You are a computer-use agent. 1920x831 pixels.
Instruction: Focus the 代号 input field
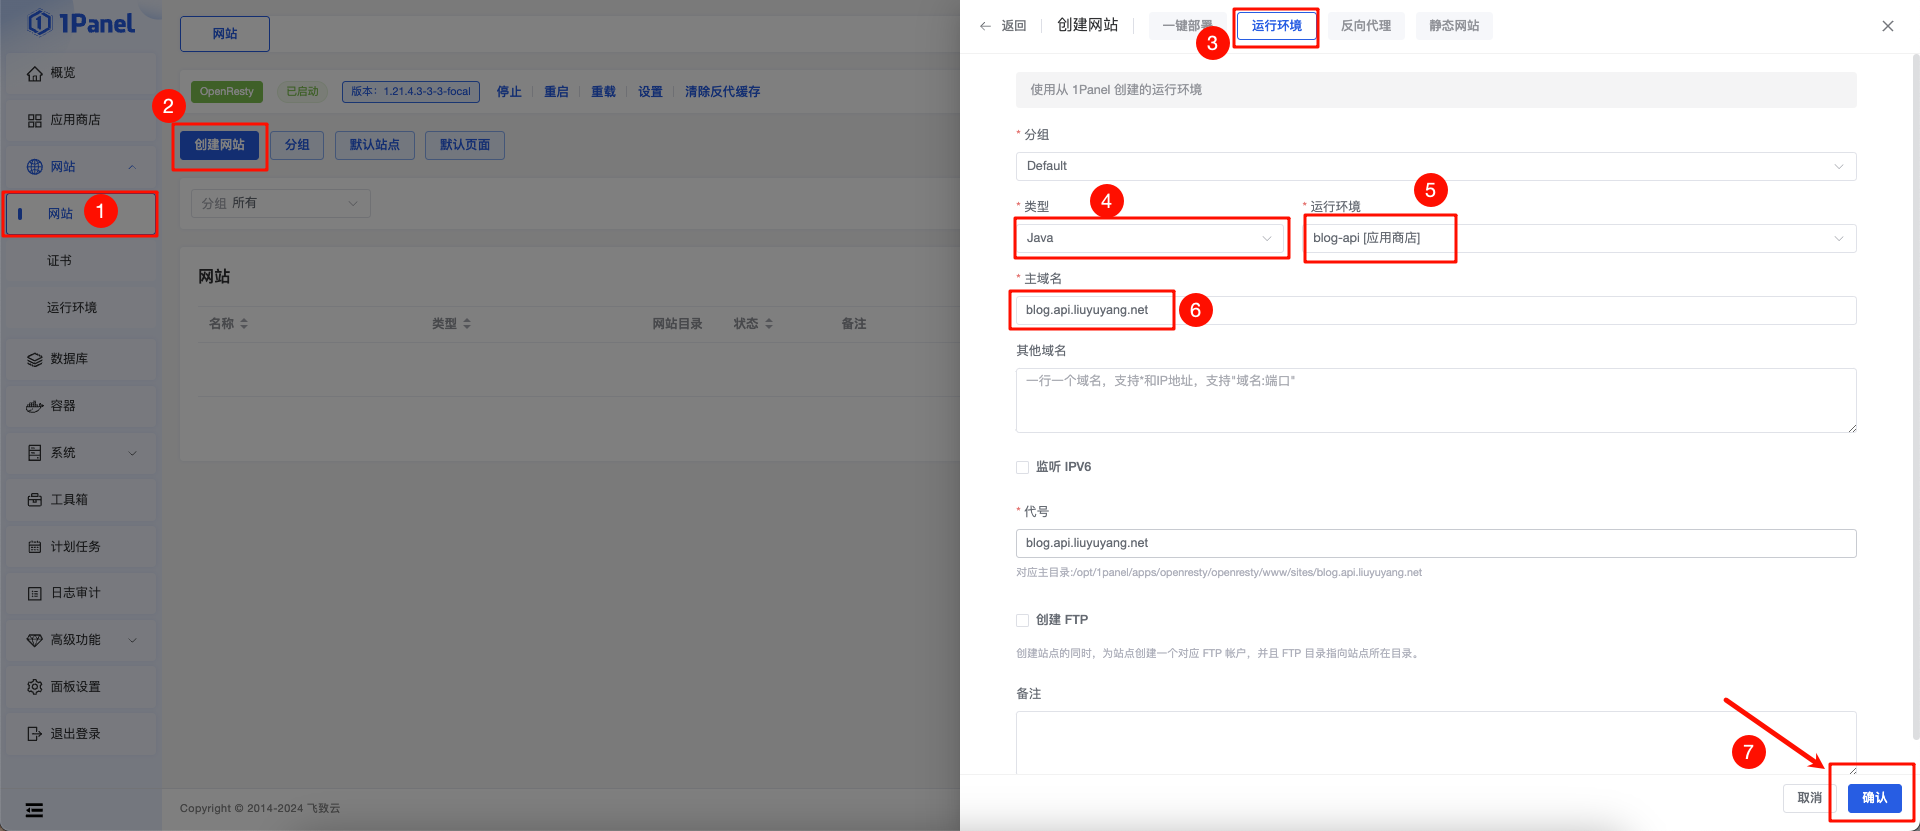point(1436,543)
